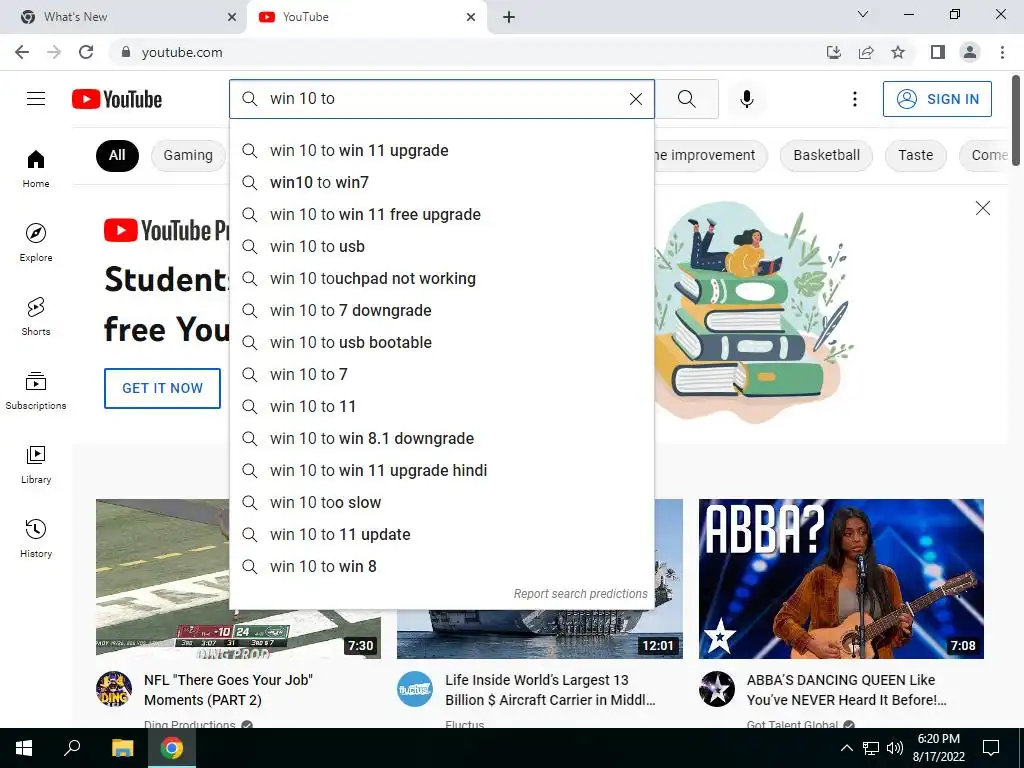Open the Chrome profile avatar

[970, 52]
